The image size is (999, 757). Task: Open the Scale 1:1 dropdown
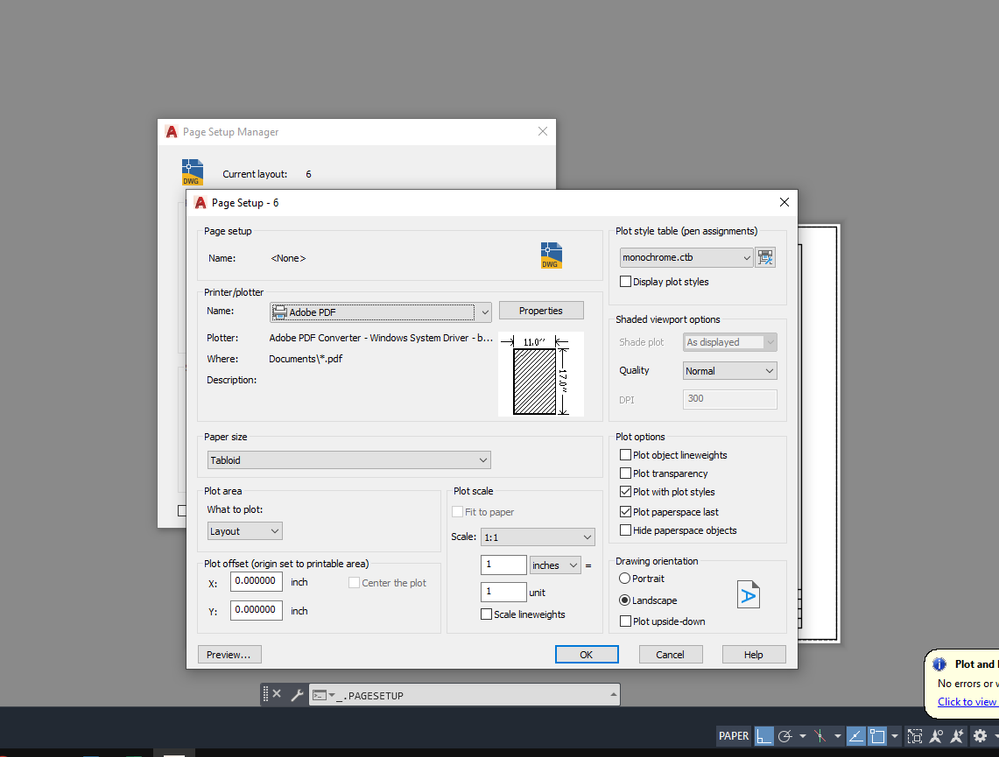pyautogui.click(x=538, y=537)
